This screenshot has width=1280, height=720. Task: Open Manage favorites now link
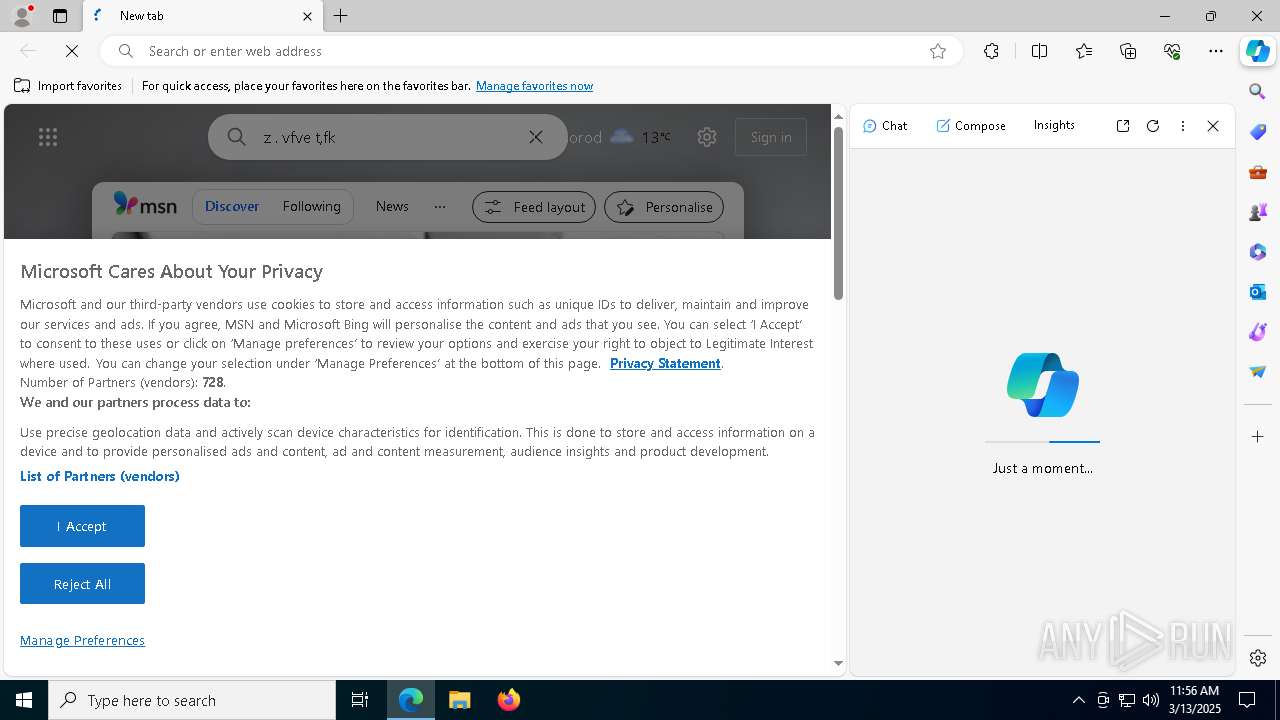534,86
